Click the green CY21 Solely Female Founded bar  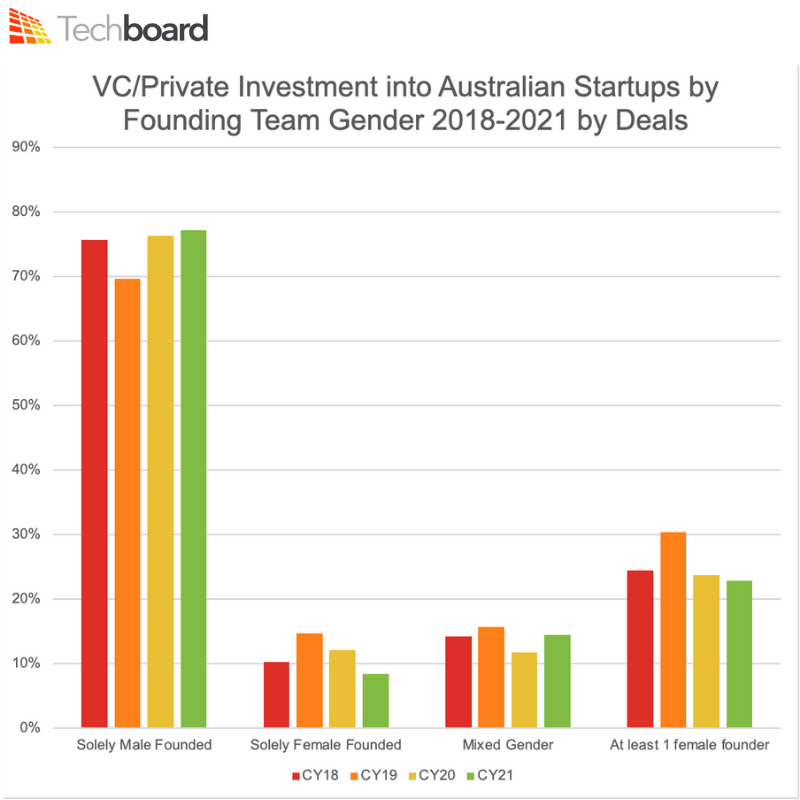click(375, 701)
